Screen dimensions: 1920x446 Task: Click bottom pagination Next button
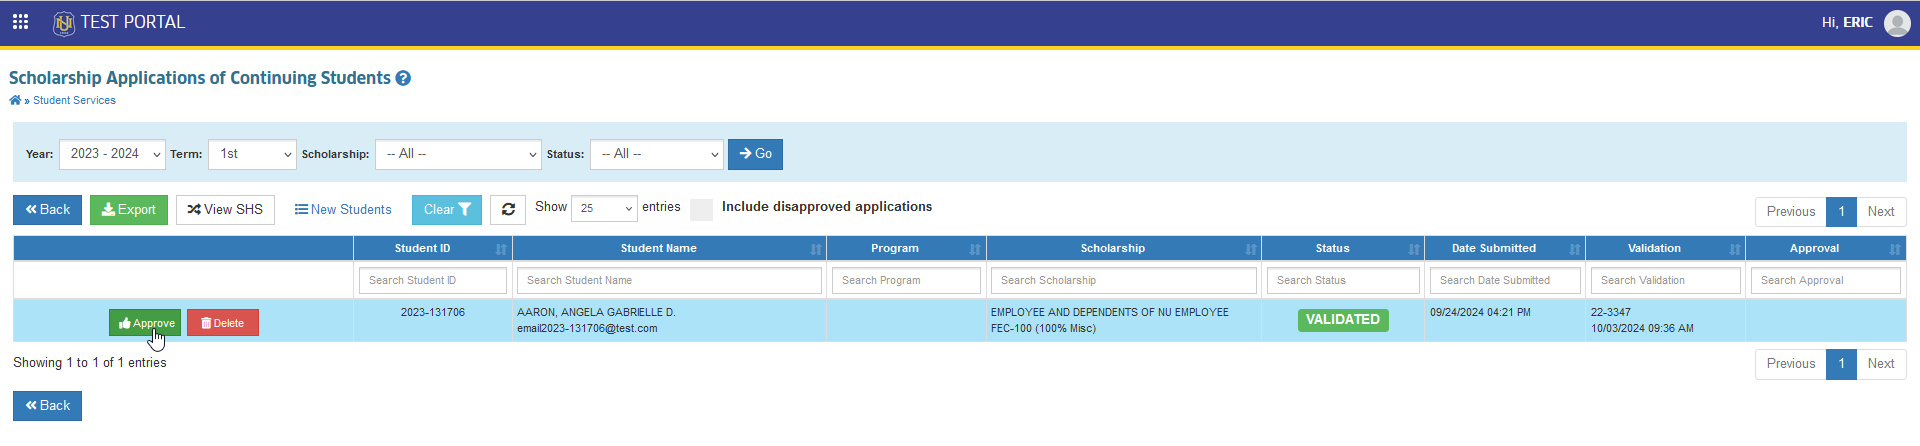1881,364
